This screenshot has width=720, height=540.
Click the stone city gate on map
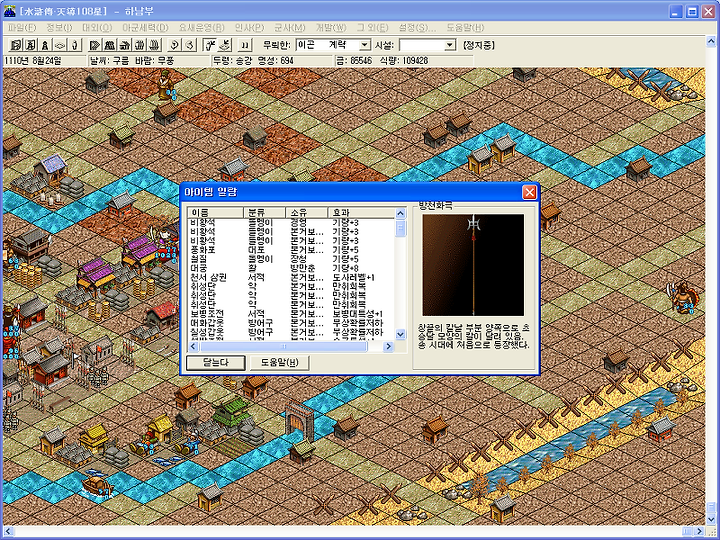coord(299,419)
